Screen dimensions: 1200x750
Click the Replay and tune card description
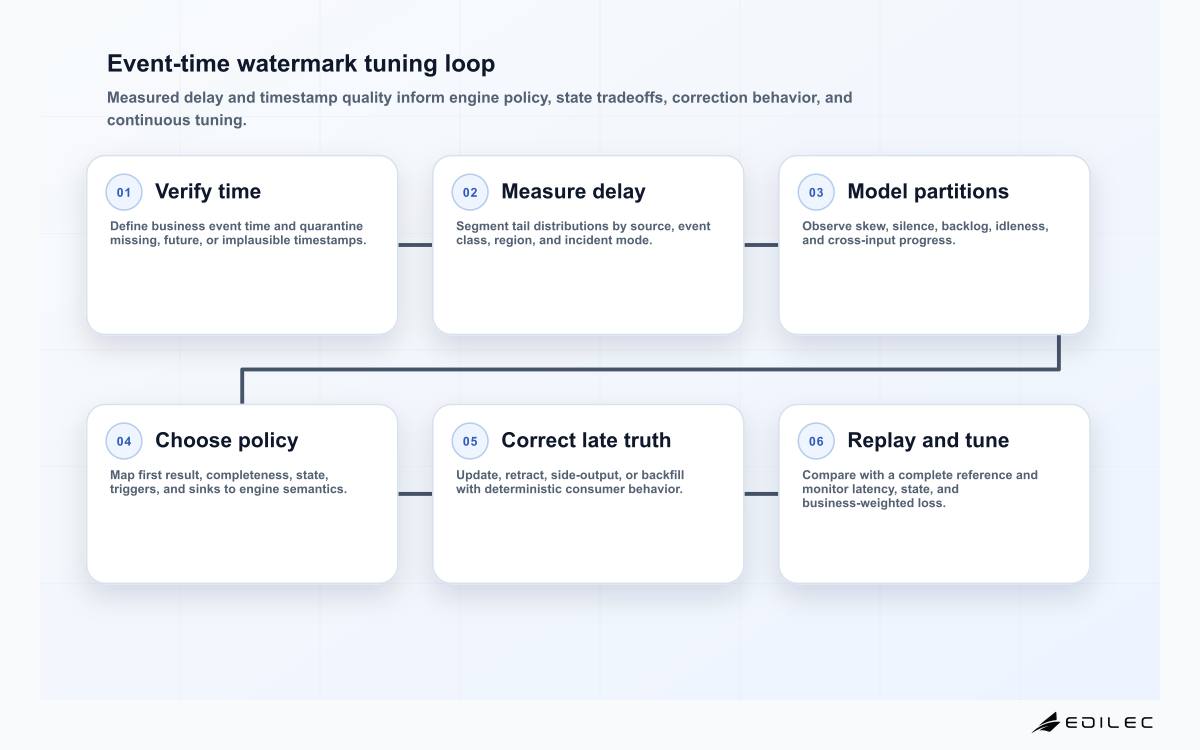pyautogui.click(x=920, y=489)
